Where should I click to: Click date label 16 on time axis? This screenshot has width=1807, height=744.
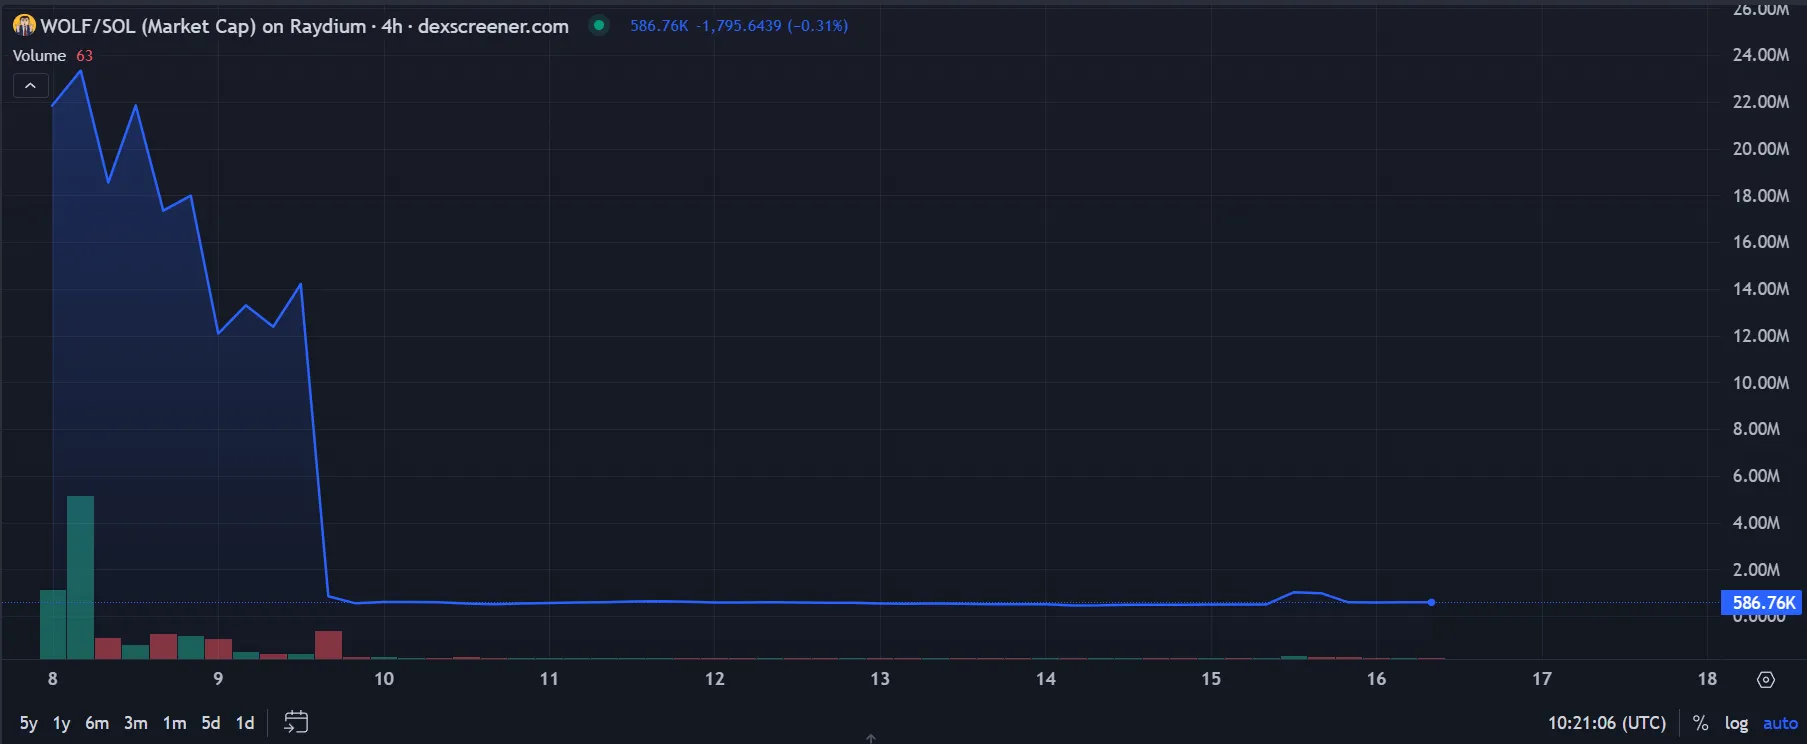(x=1377, y=679)
